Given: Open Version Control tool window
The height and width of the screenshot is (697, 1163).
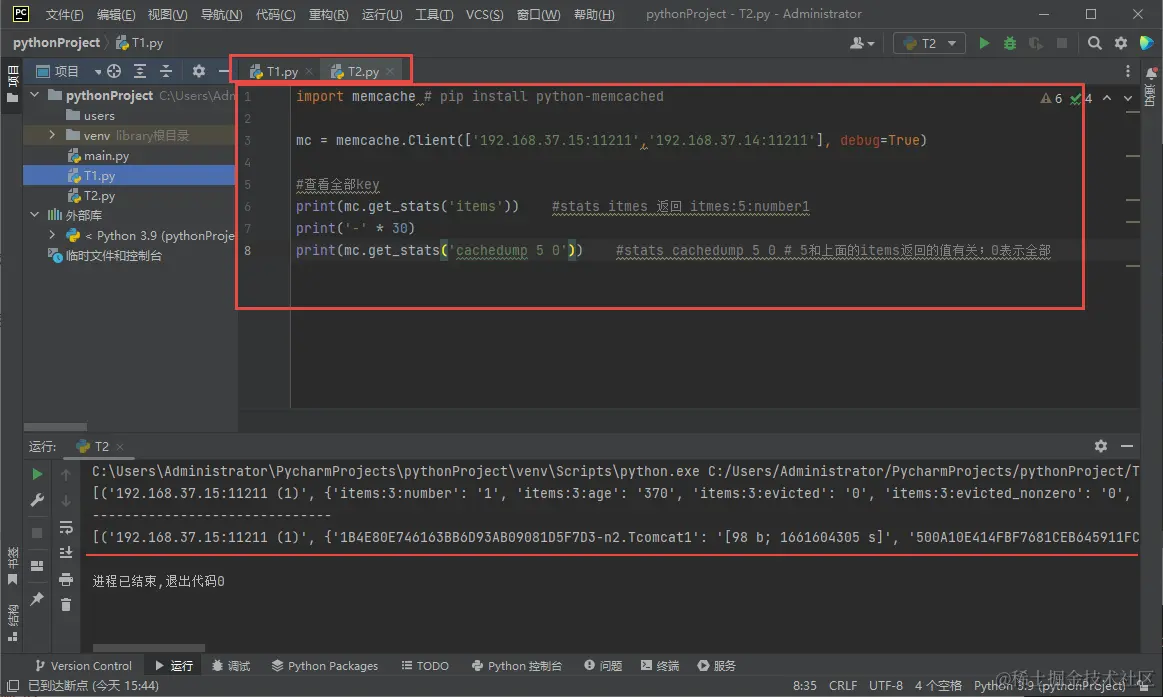Looking at the screenshot, I should [83, 666].
